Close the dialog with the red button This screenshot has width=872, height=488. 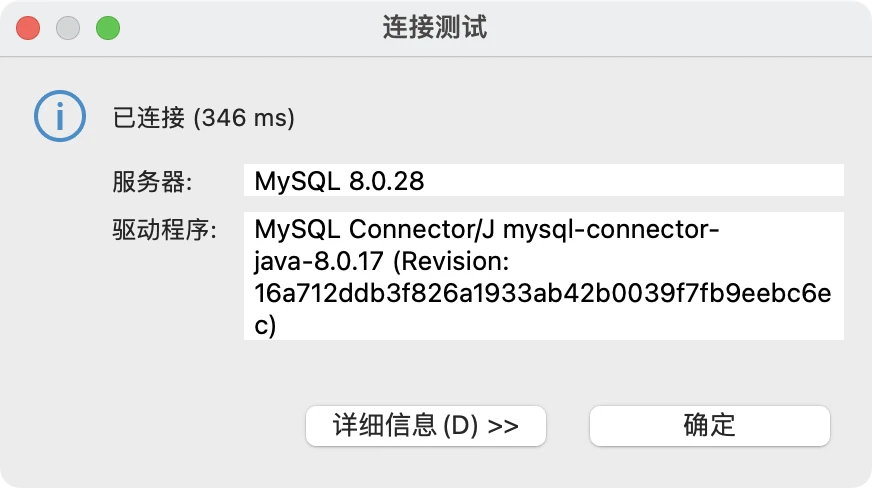28,28
